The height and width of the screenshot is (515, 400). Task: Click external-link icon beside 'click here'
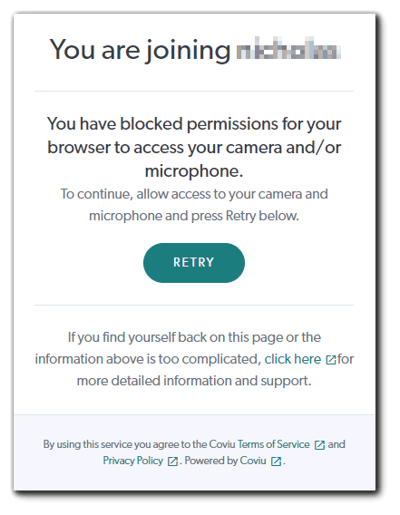[x=331, y=360]
